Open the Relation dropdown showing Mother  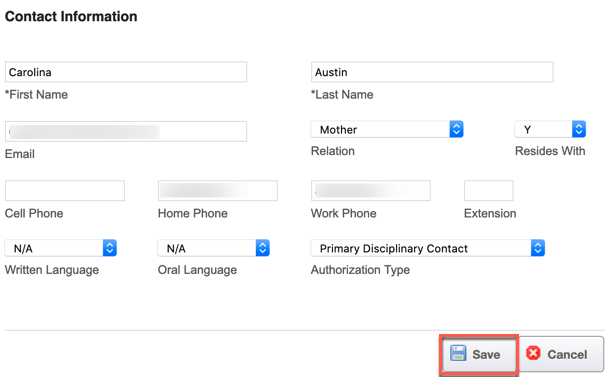point(387,129)
